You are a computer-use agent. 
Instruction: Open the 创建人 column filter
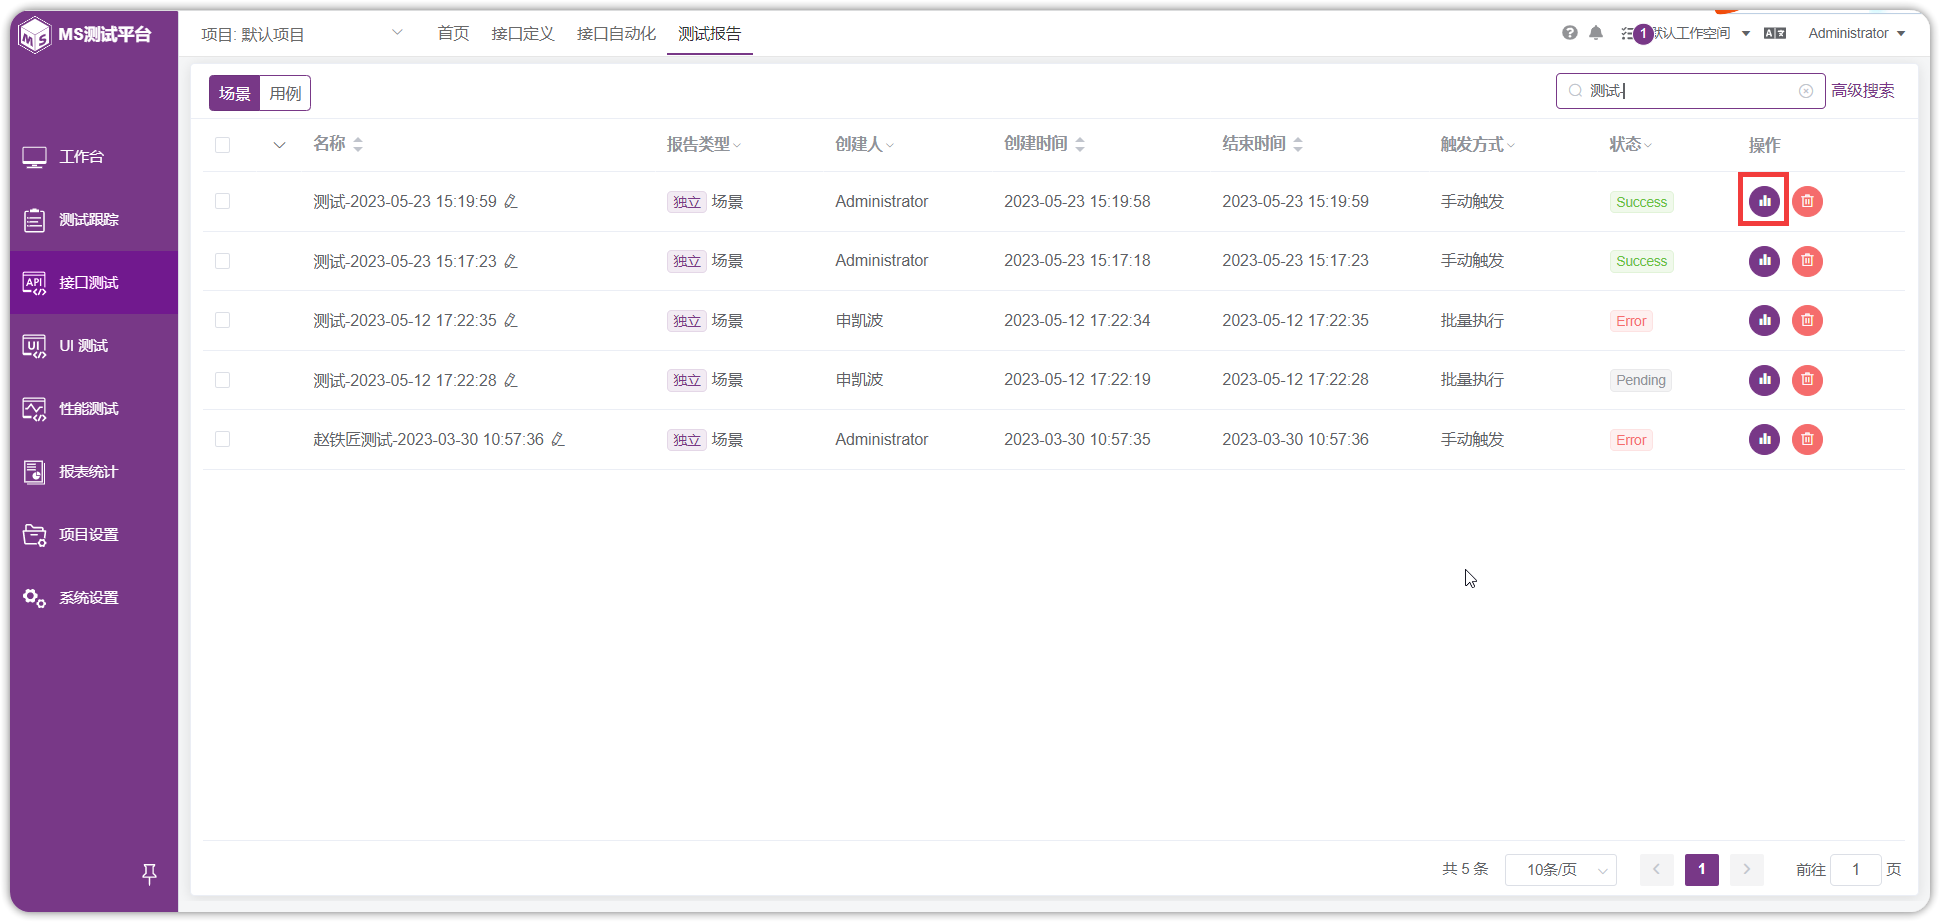890,146
